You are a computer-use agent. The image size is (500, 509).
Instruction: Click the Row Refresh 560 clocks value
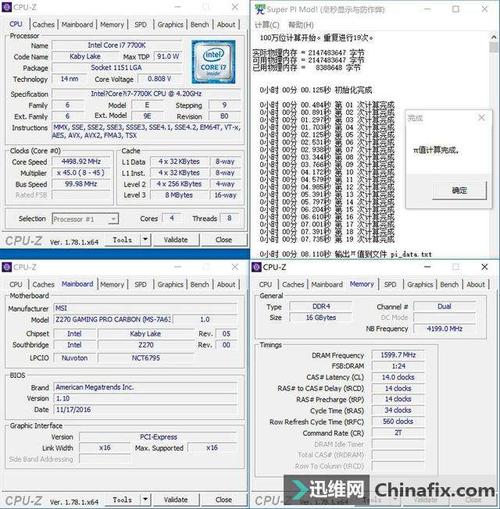(x=398, y=421)
